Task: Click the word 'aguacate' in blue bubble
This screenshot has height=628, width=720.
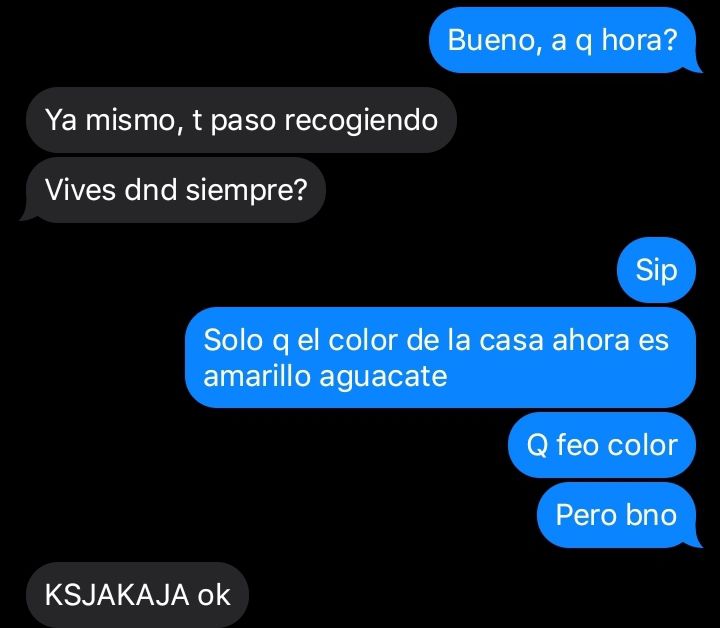Action: (x=383, y=378)
